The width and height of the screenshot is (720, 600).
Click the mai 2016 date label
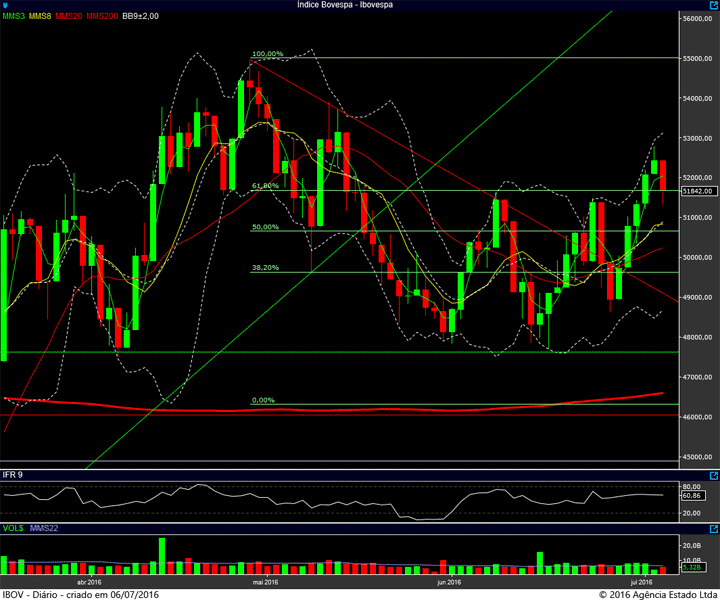click(x=265, y=583)
